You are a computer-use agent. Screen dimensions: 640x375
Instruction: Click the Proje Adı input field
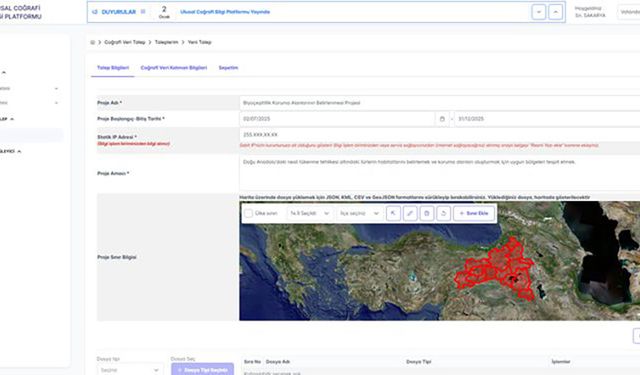coord(440,103)
